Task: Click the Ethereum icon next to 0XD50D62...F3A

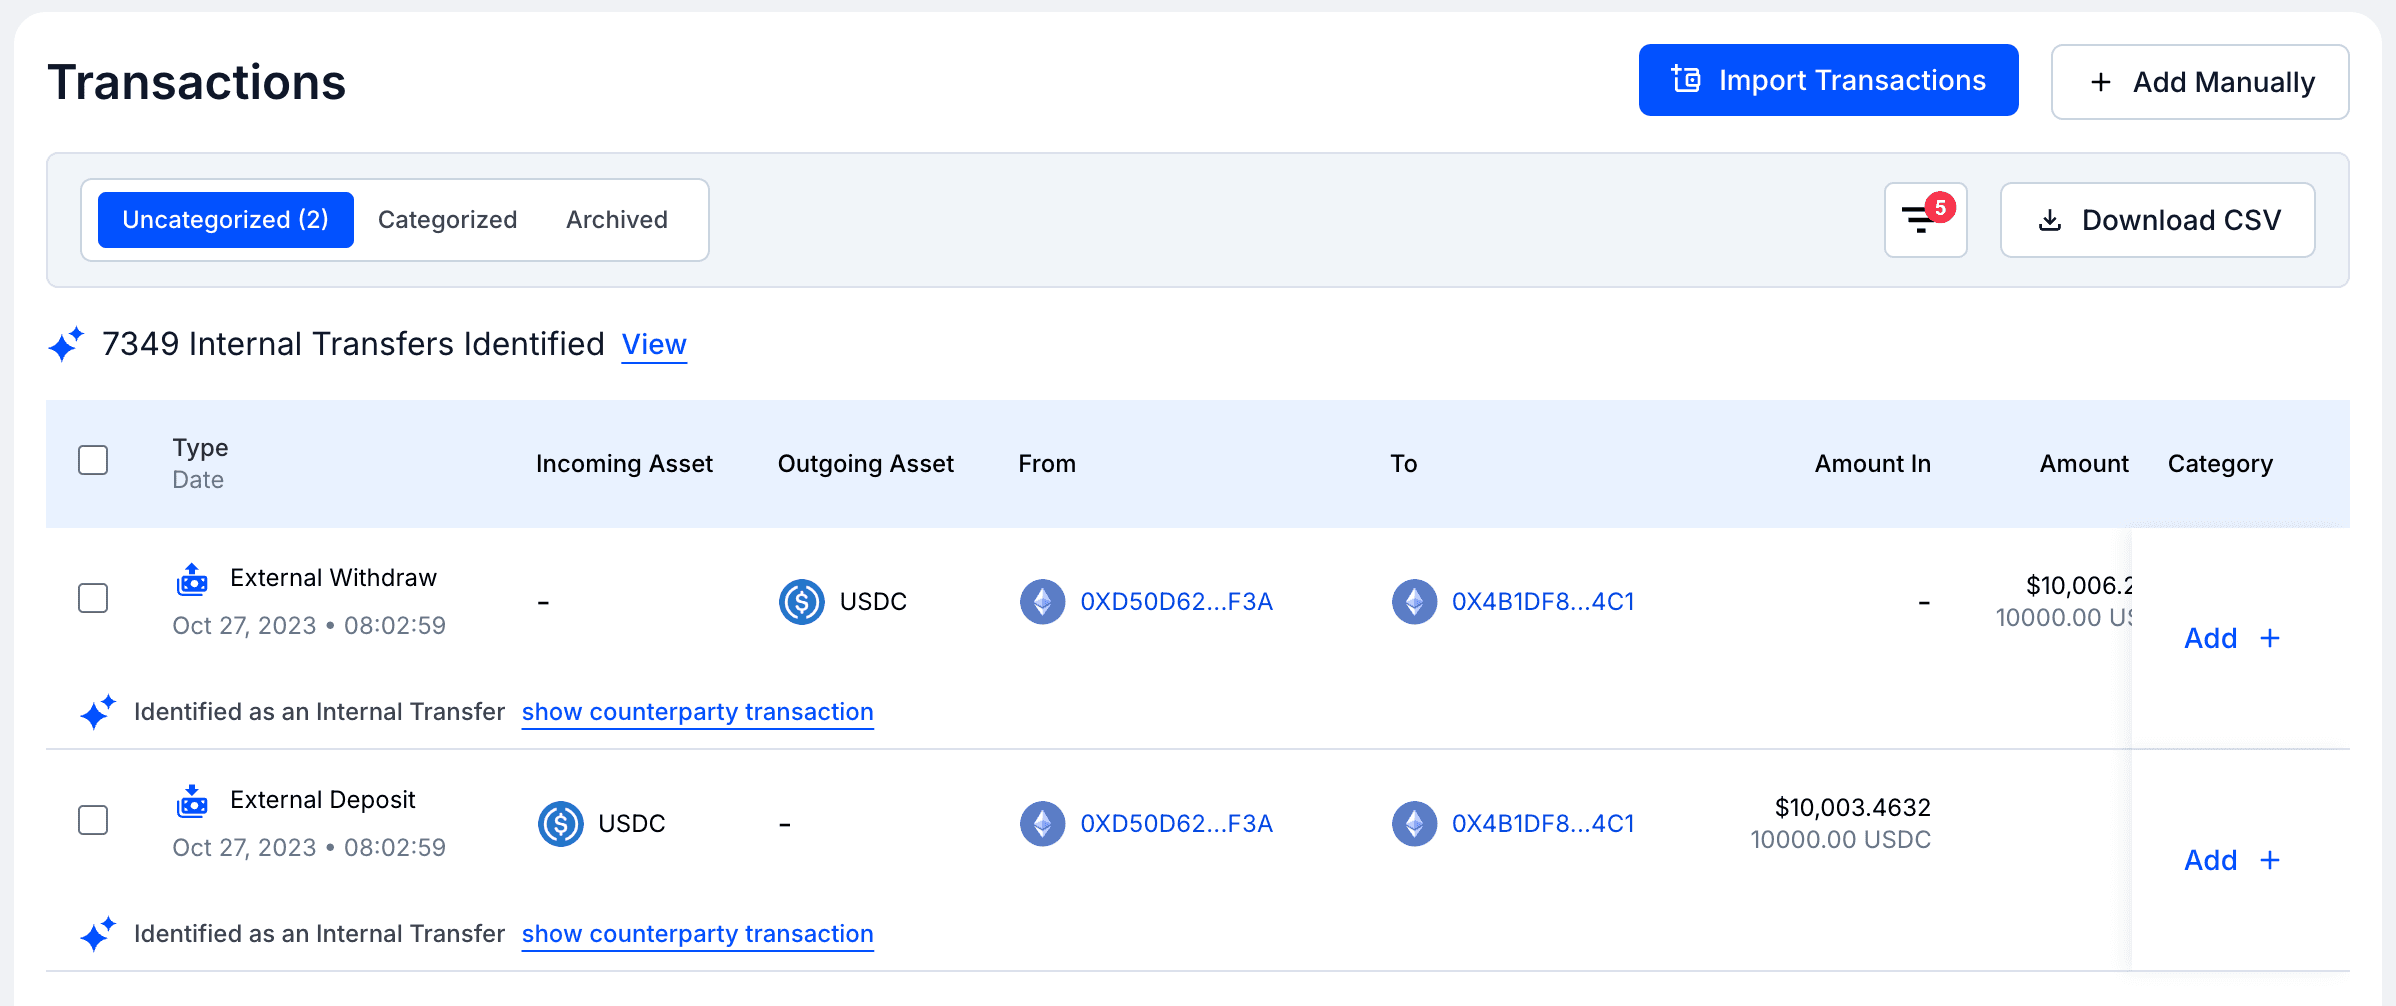Action: [1042, 601]
